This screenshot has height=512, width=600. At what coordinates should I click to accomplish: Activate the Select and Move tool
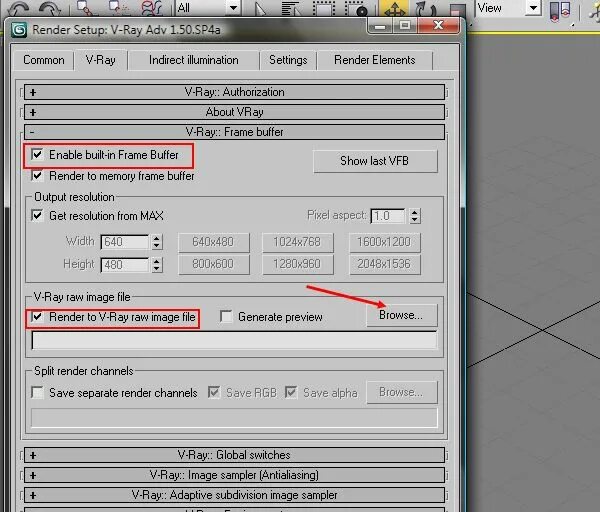(x=394, y=8)
